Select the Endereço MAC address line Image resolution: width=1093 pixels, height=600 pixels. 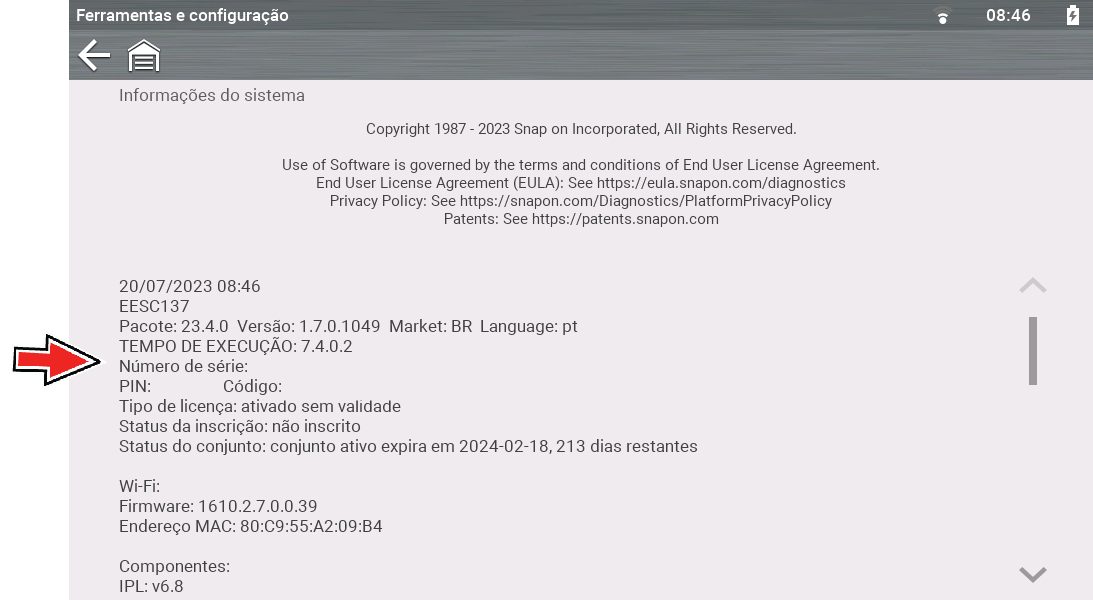251,526
